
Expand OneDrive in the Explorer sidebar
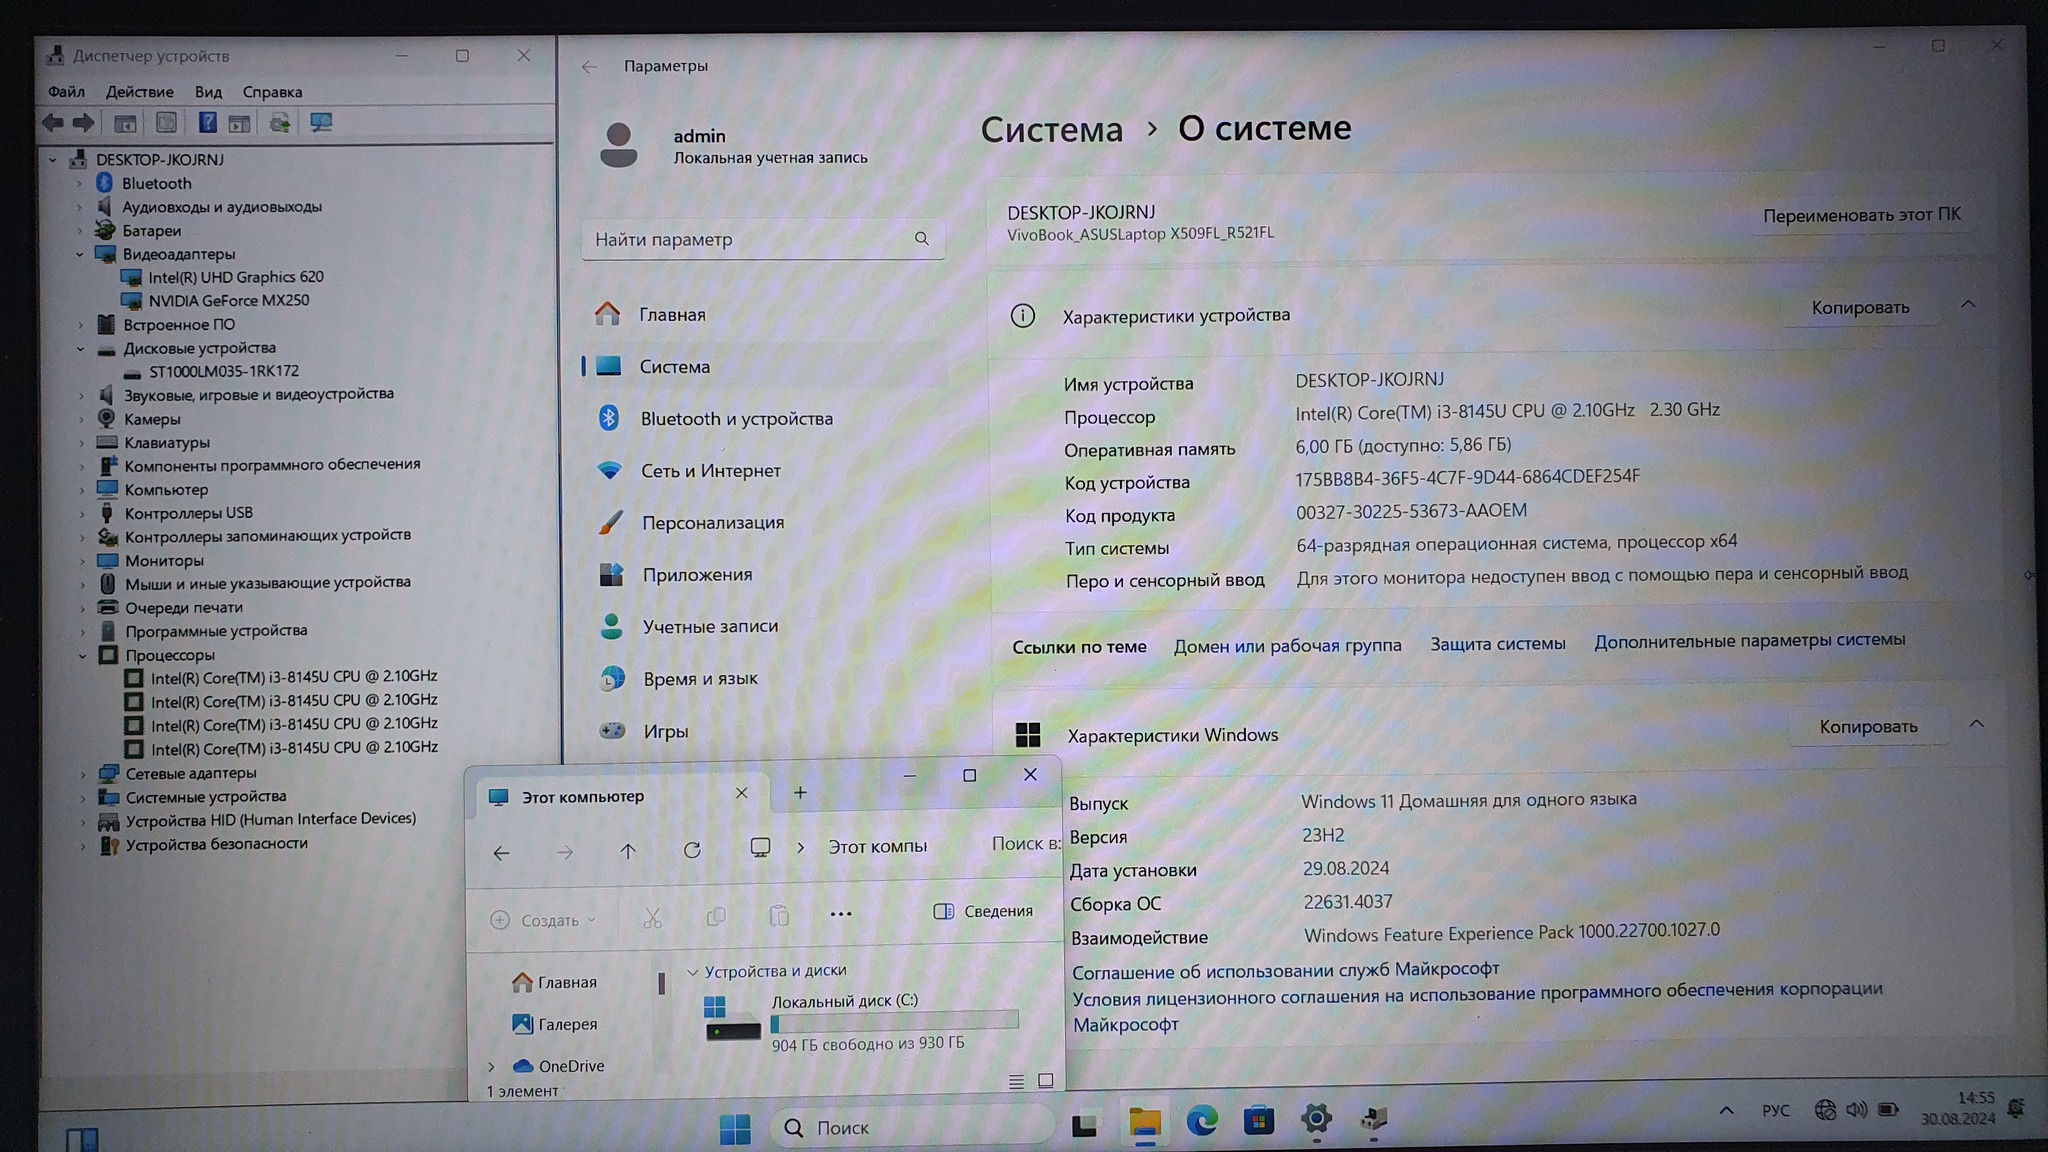tap(491, 1066)
